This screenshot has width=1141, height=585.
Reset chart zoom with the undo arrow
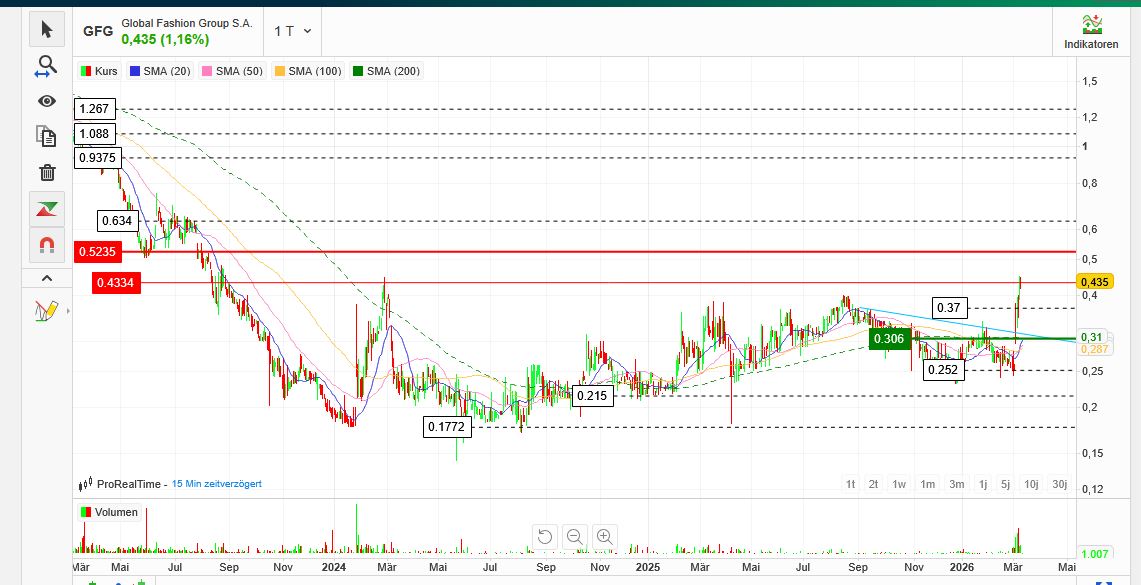[545, 537]
